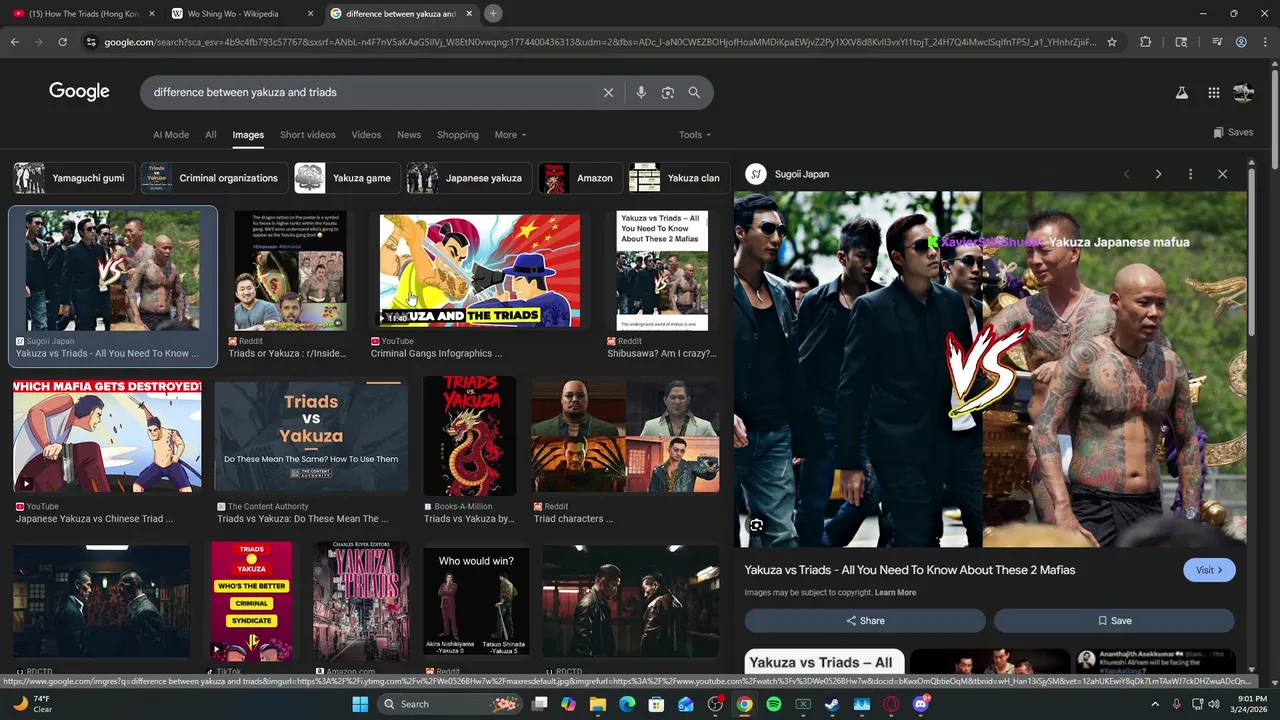
Task: Click the browser address bar
Action: 600,42
